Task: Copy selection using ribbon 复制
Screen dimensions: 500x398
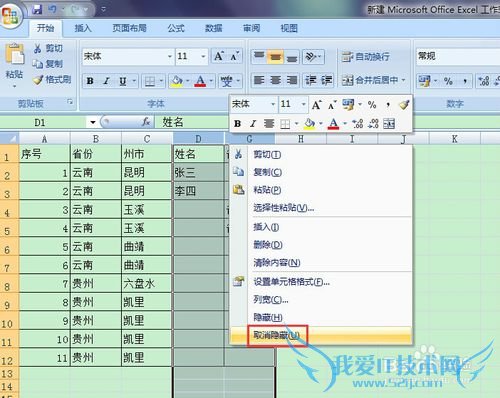Action: 48,64
